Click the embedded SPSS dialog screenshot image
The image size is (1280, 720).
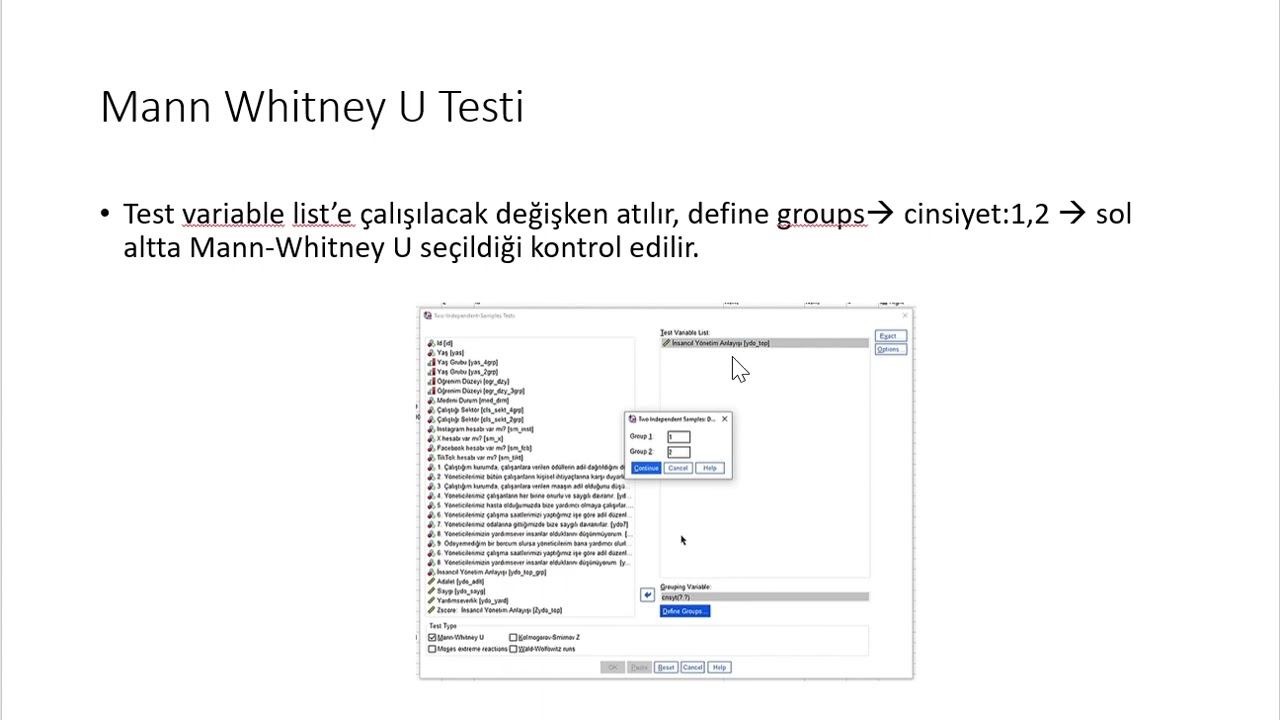click(665, 494)
